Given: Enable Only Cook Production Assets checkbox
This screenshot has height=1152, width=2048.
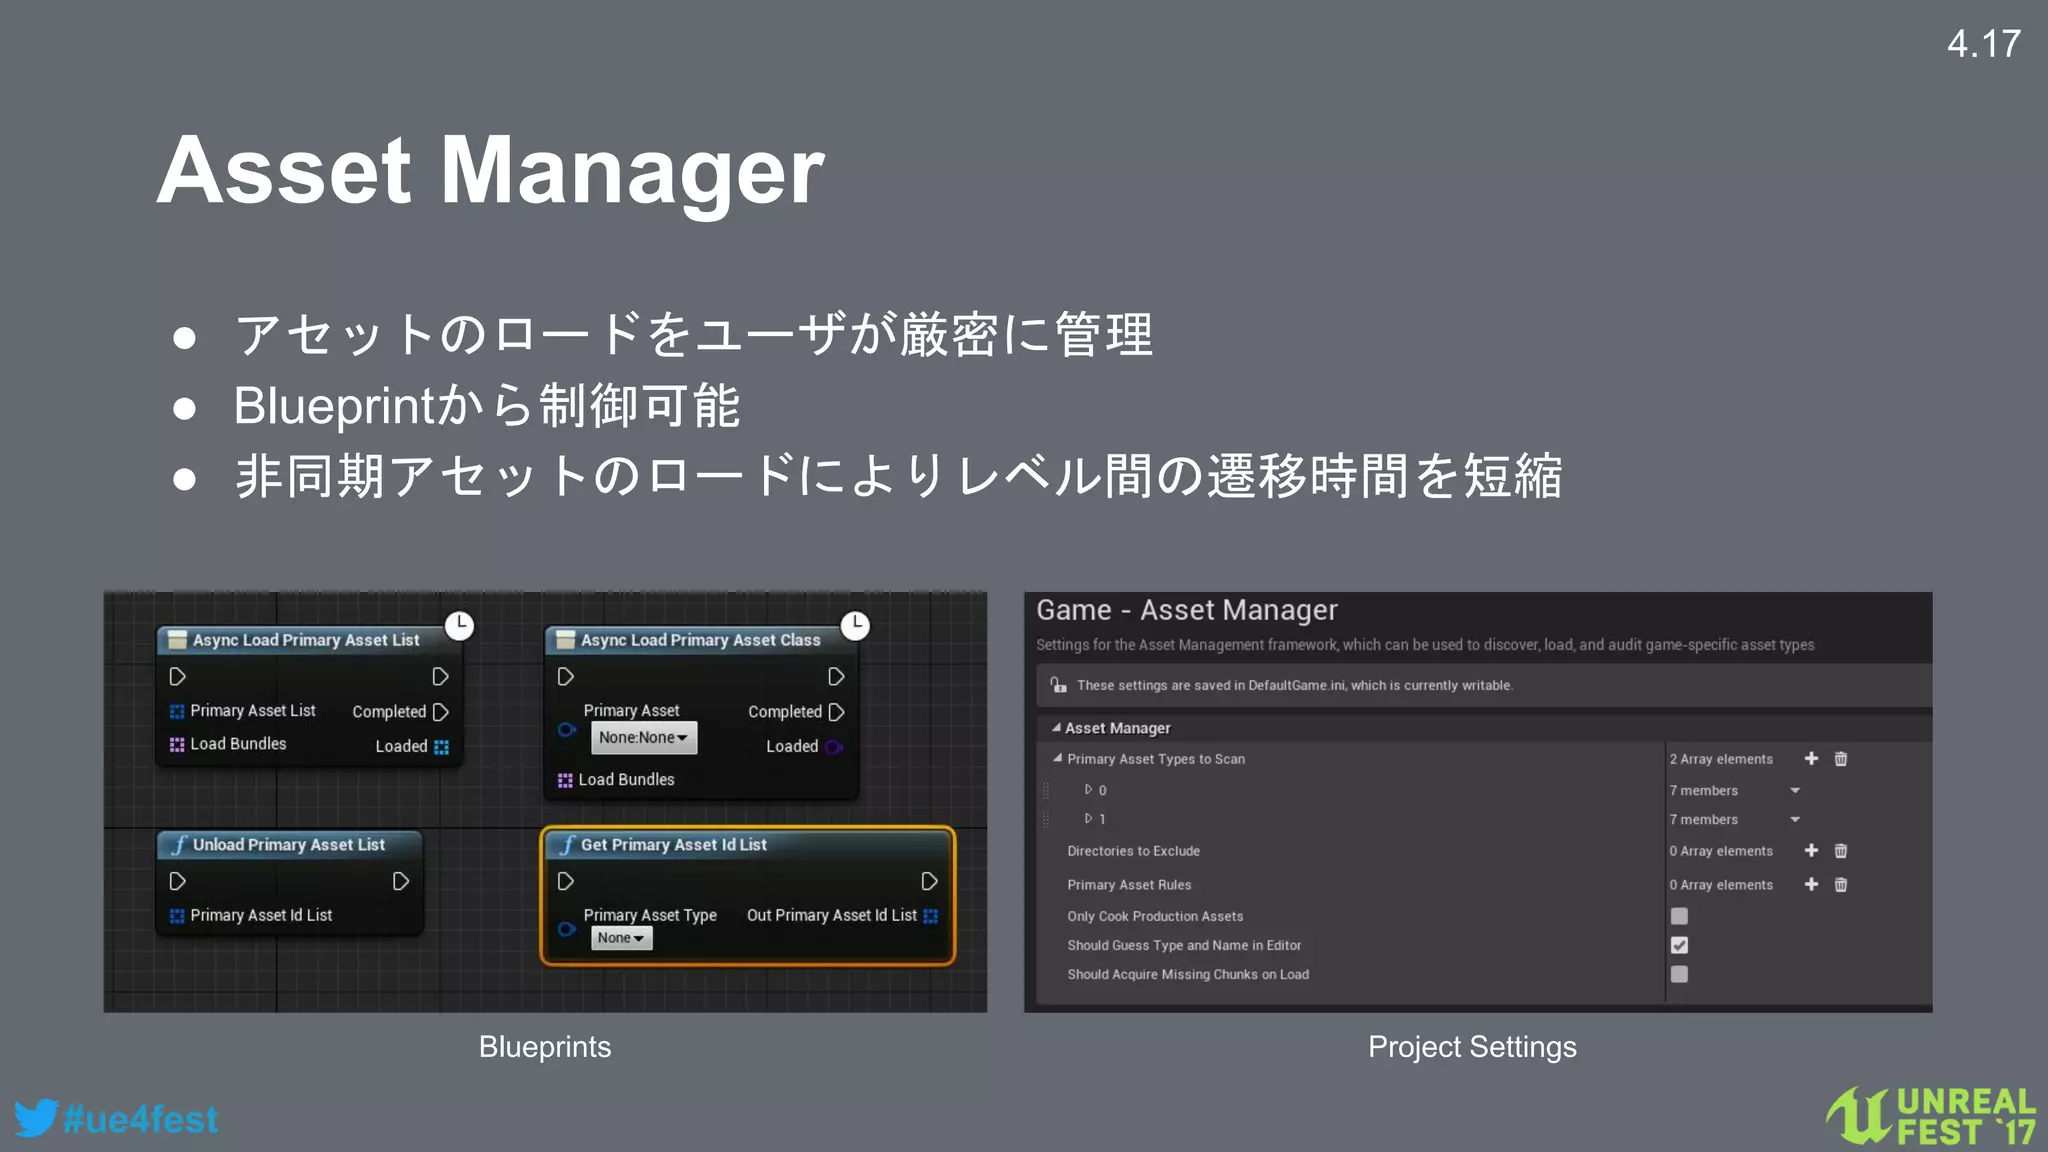Looking at the screenshot, I should [1679, 916].
